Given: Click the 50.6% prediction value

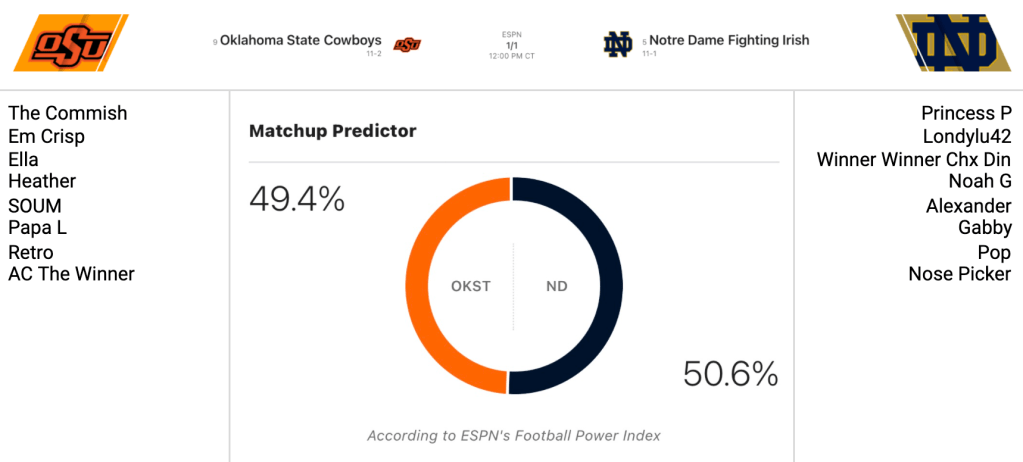Looking at the screenshot, I should pyautogui.click(x=730, y=373).
